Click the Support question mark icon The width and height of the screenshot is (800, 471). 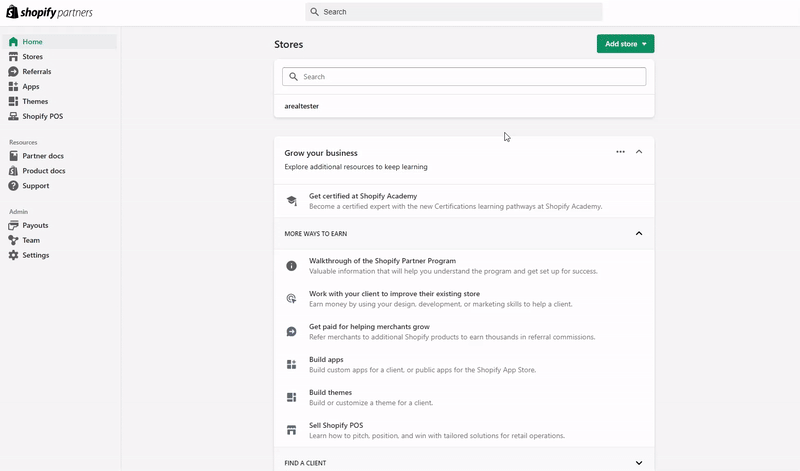tap(13, 186)
